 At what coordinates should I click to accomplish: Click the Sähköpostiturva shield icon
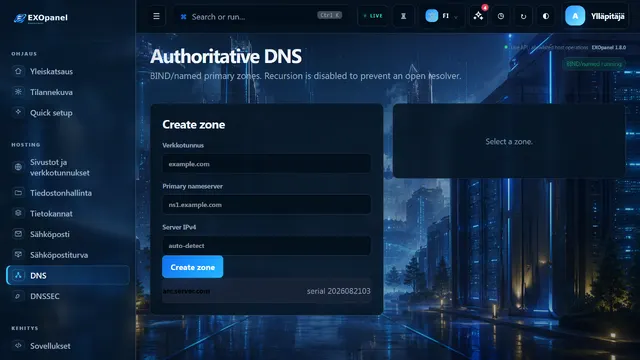tap(18, 255)
